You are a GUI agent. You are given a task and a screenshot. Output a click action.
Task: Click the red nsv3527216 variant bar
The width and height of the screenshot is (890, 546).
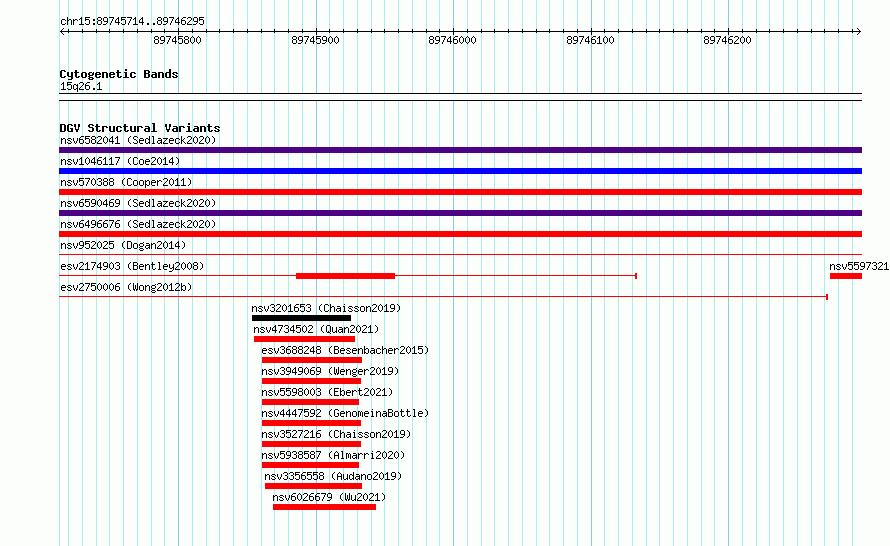pos(311,444)
